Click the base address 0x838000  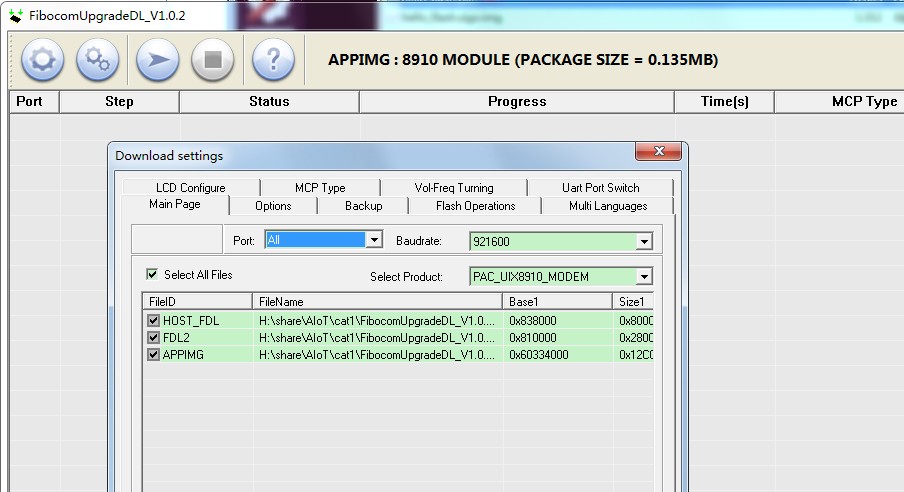533,320
